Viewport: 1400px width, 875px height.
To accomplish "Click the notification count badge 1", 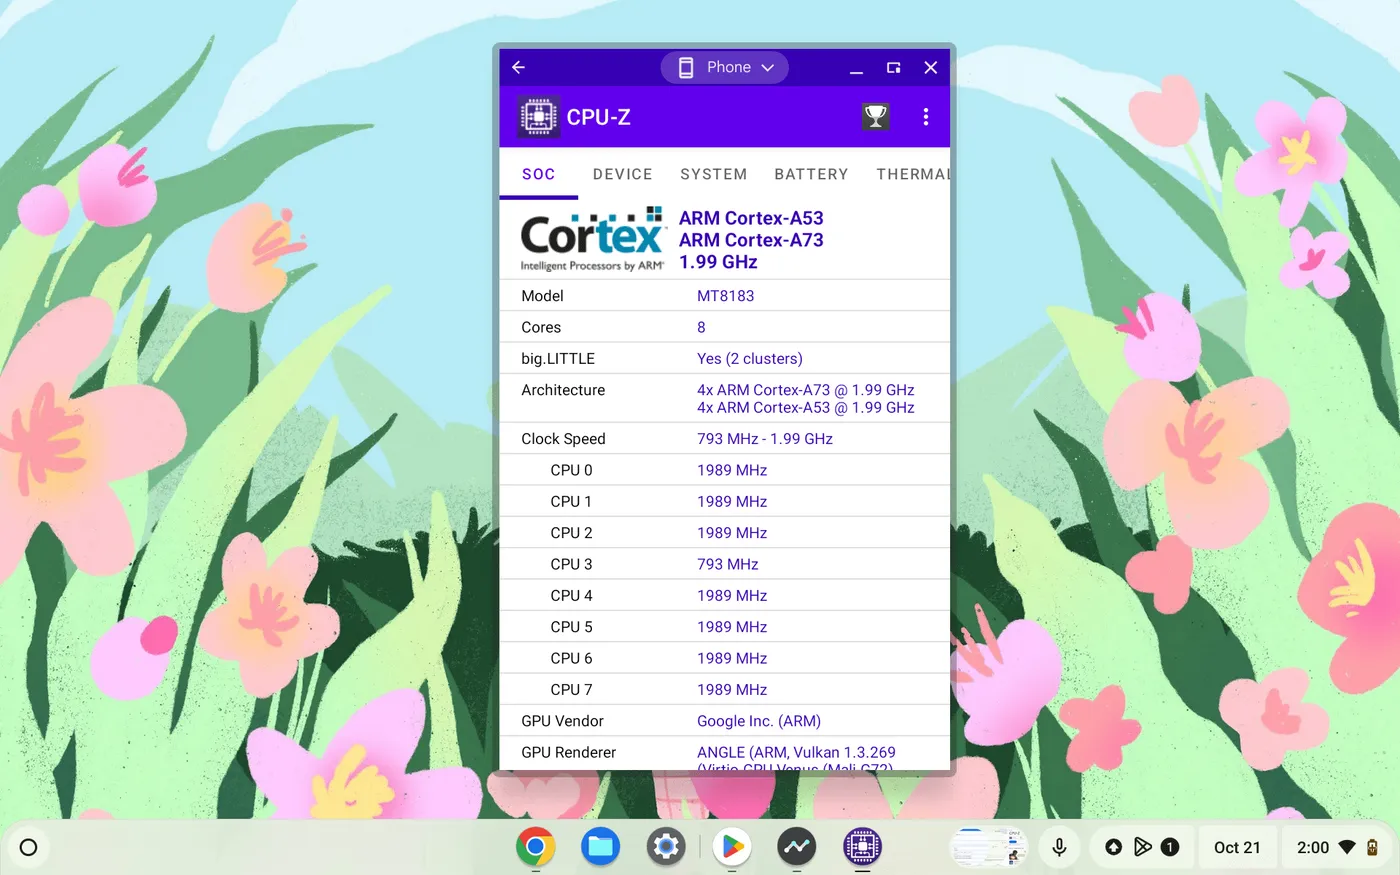I will click(x=1170, y=848).
